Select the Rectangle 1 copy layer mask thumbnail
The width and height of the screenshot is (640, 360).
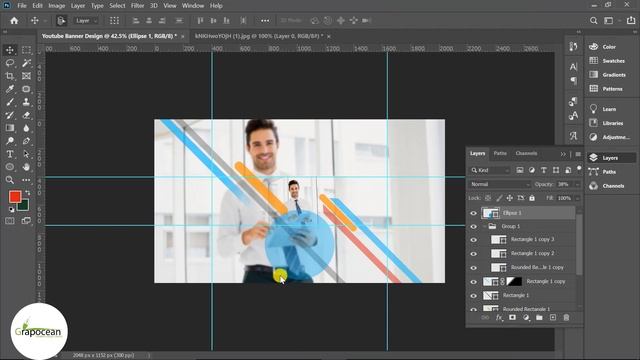pos(514,282)
